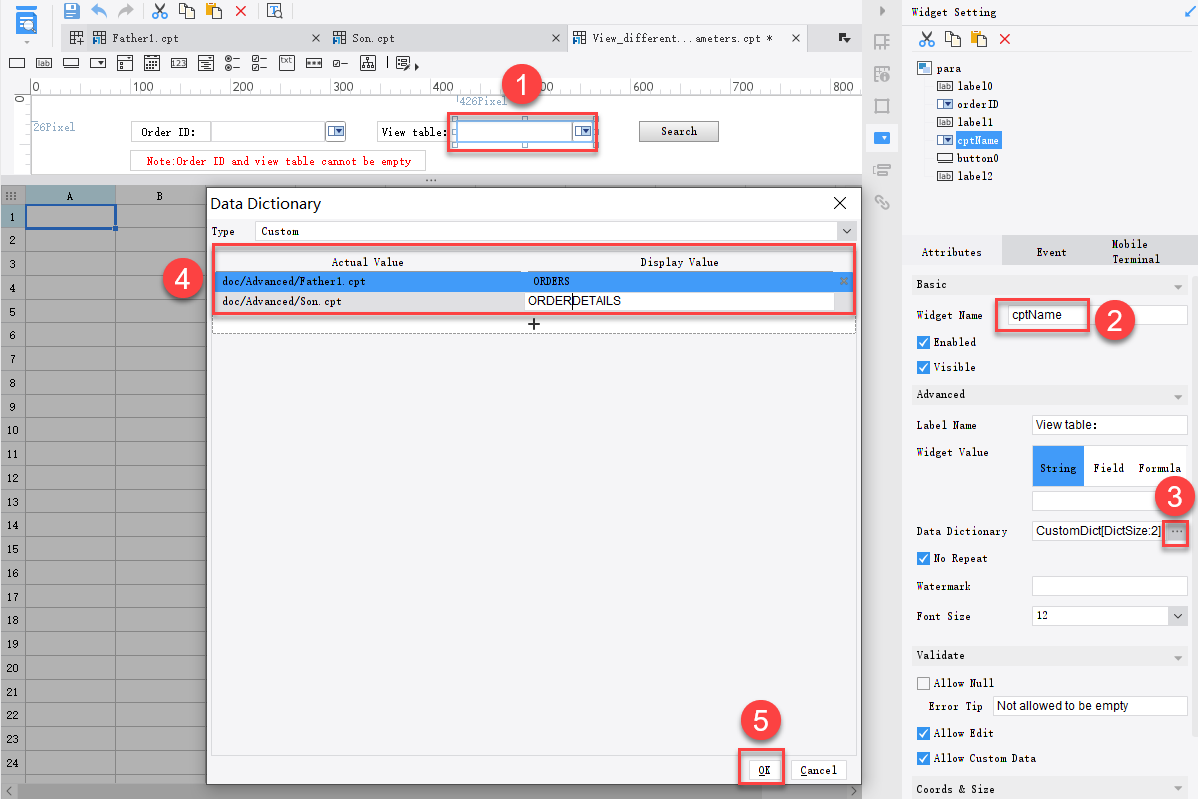1198x799 pixels.
Task: Cut the selected widget in Widget Setting panel
Action: (927, 37)
